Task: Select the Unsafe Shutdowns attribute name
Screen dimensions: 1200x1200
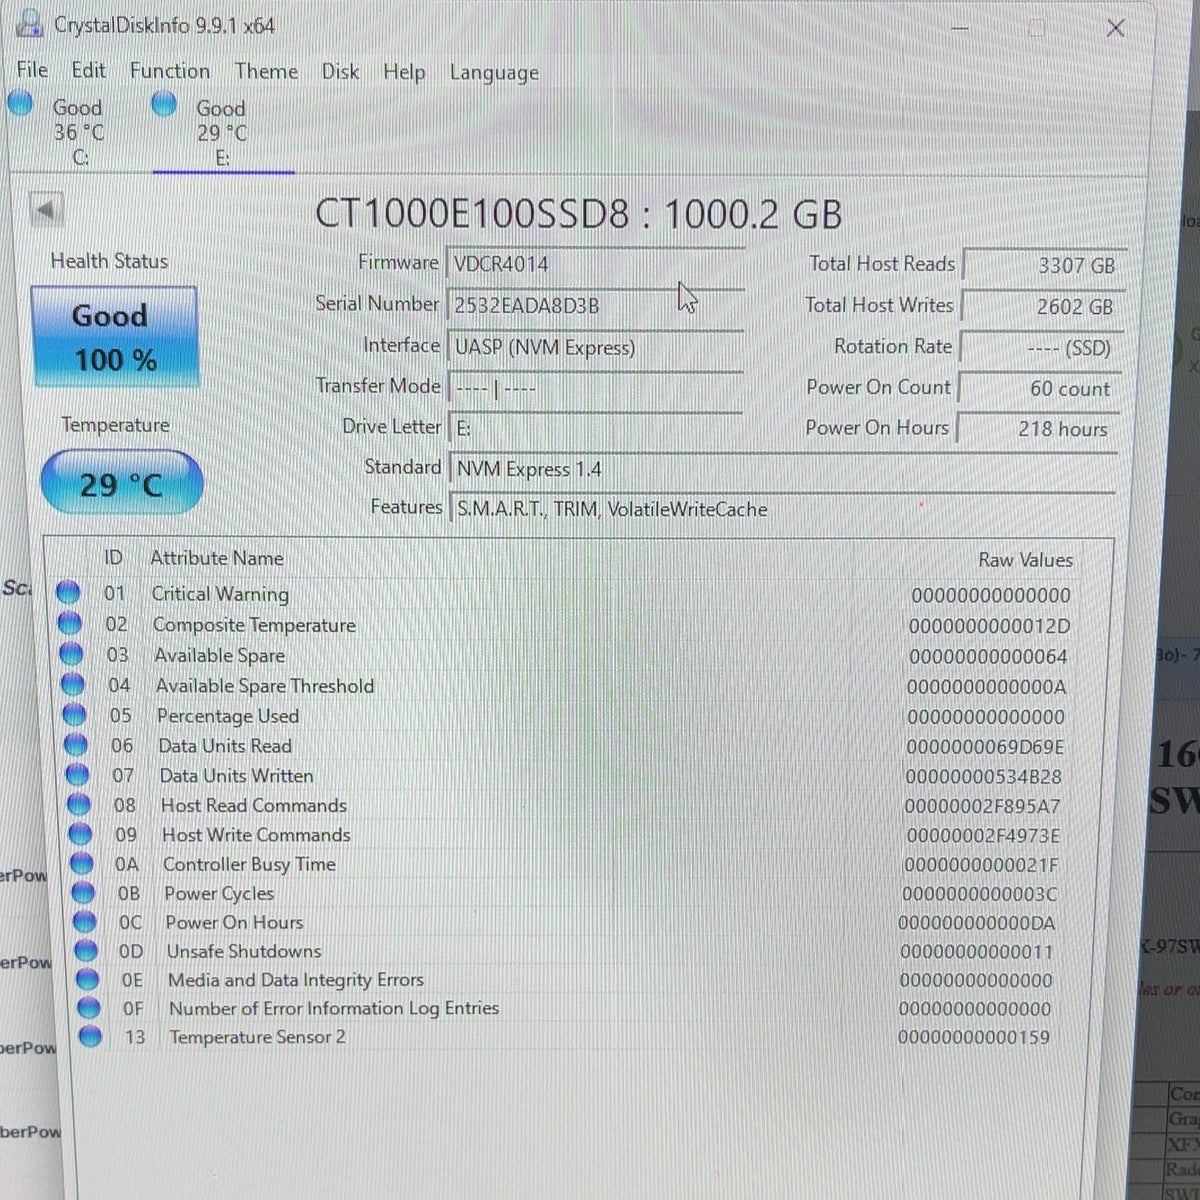Action: (244, 951)
